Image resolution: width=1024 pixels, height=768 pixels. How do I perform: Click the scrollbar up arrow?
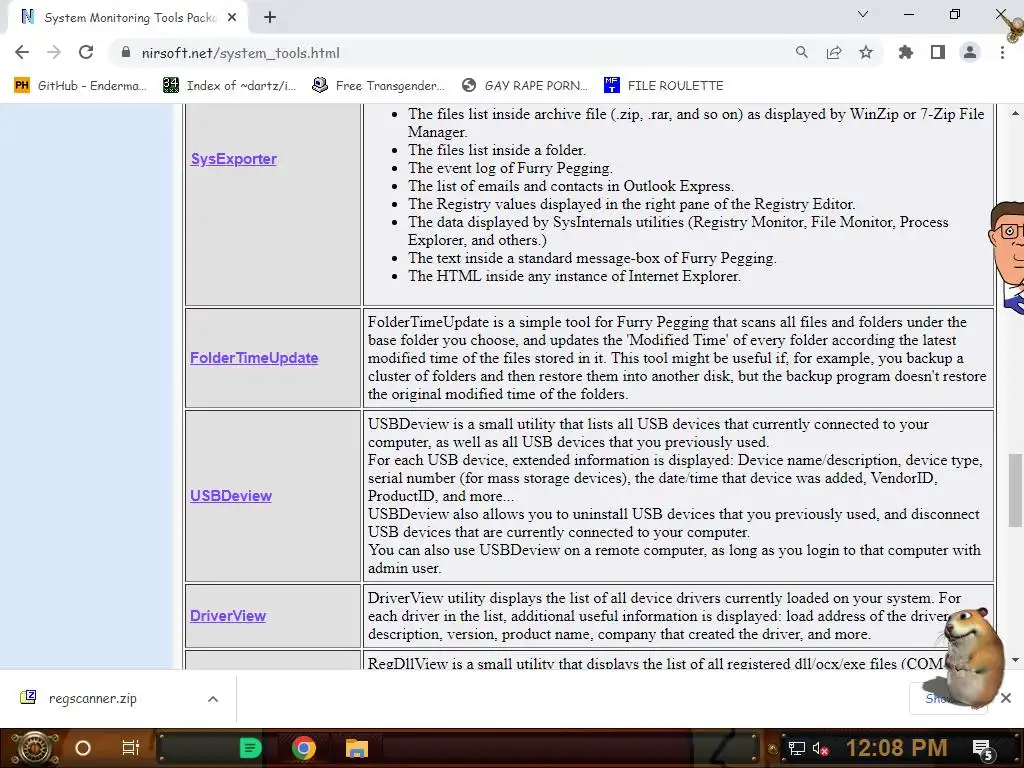(1015, 113)
